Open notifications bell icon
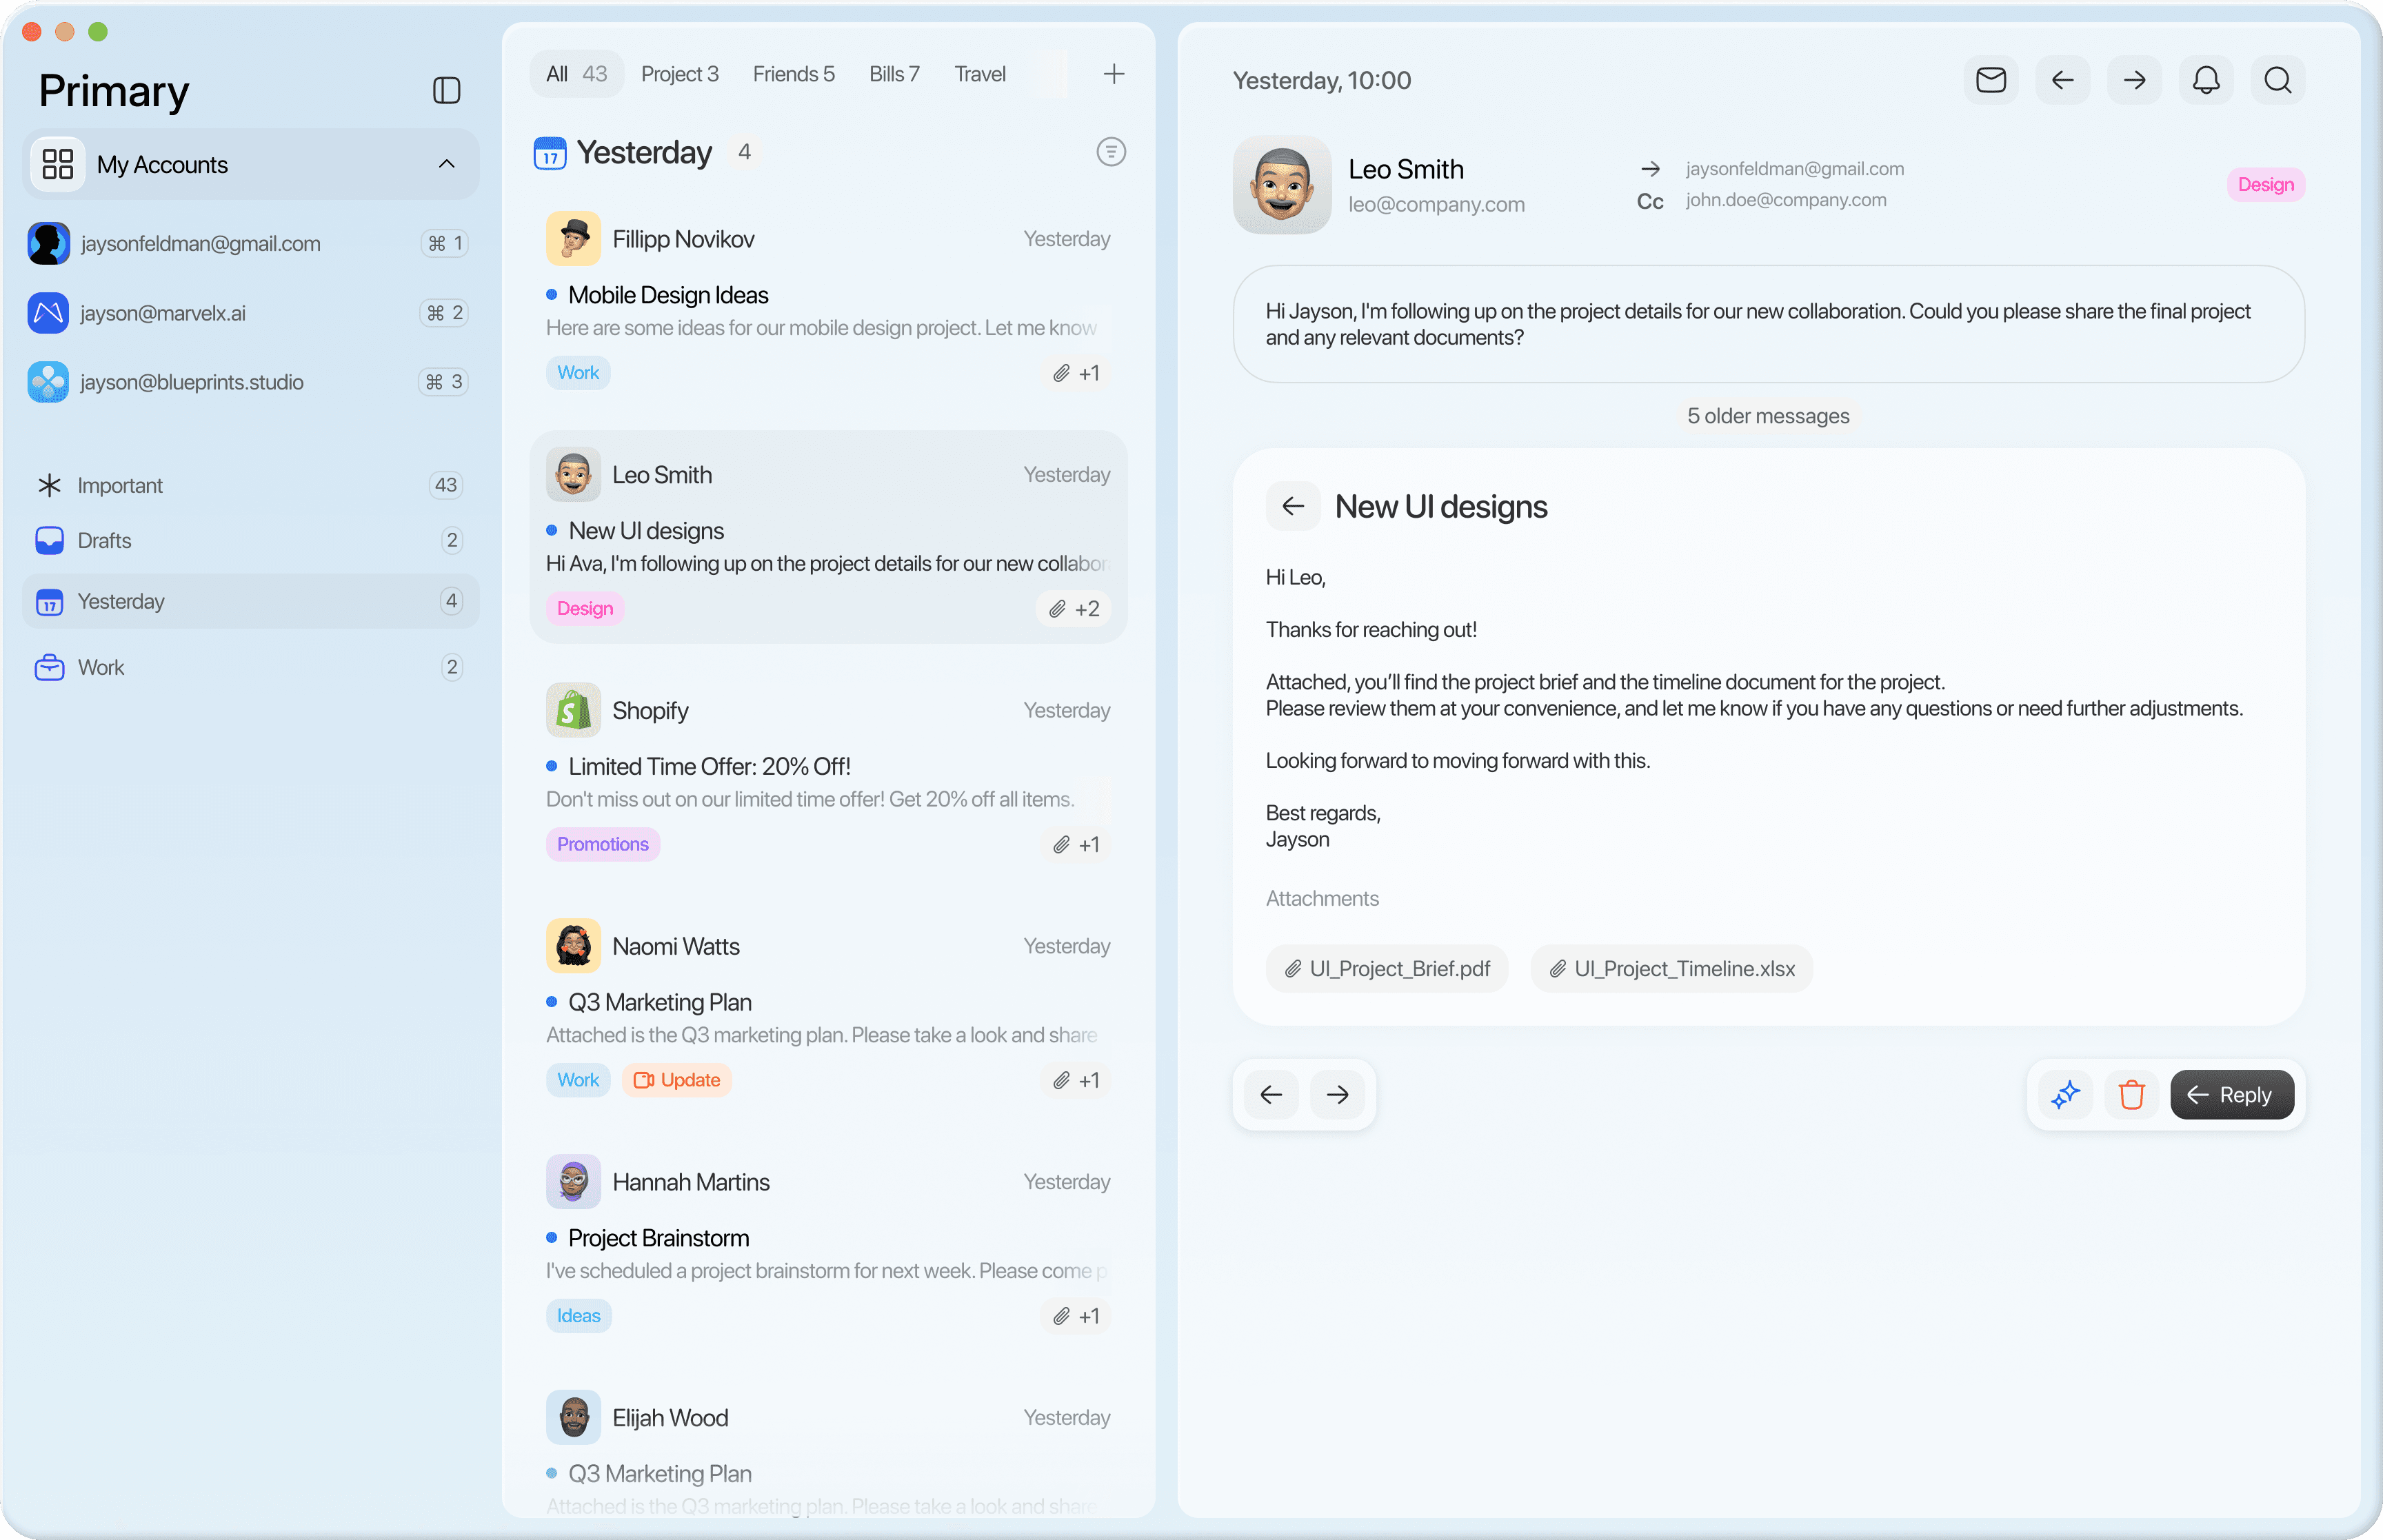2383x1540 pixels. tap(2205, 80)
